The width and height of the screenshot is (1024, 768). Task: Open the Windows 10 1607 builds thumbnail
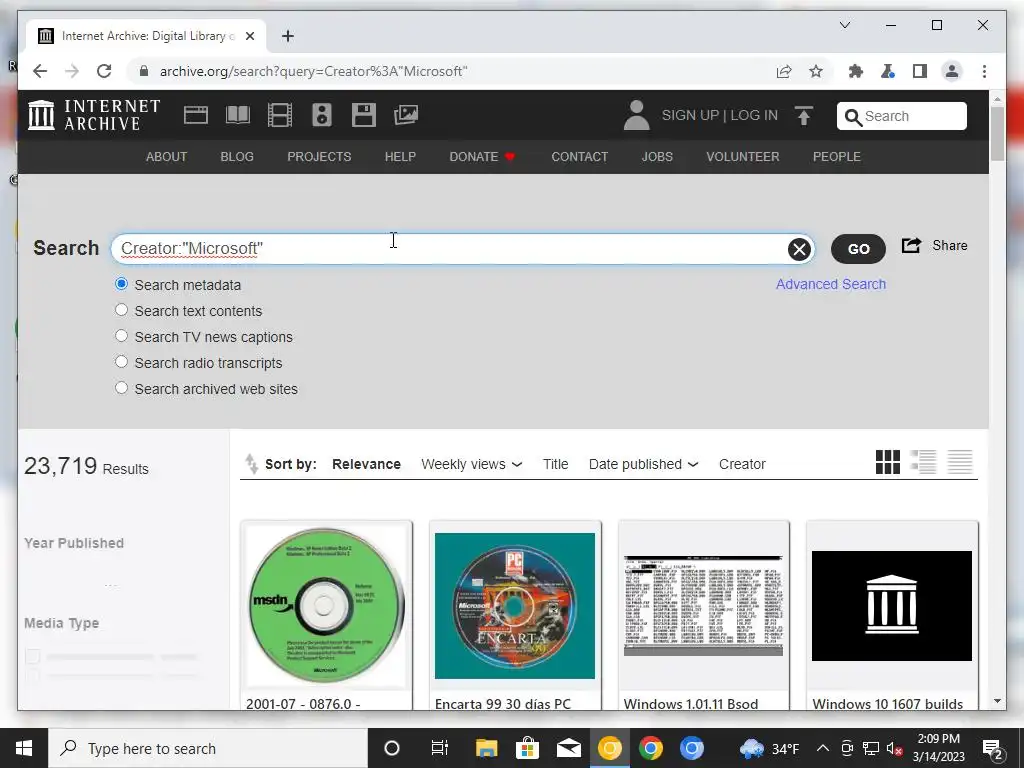(x=891, y=605)
